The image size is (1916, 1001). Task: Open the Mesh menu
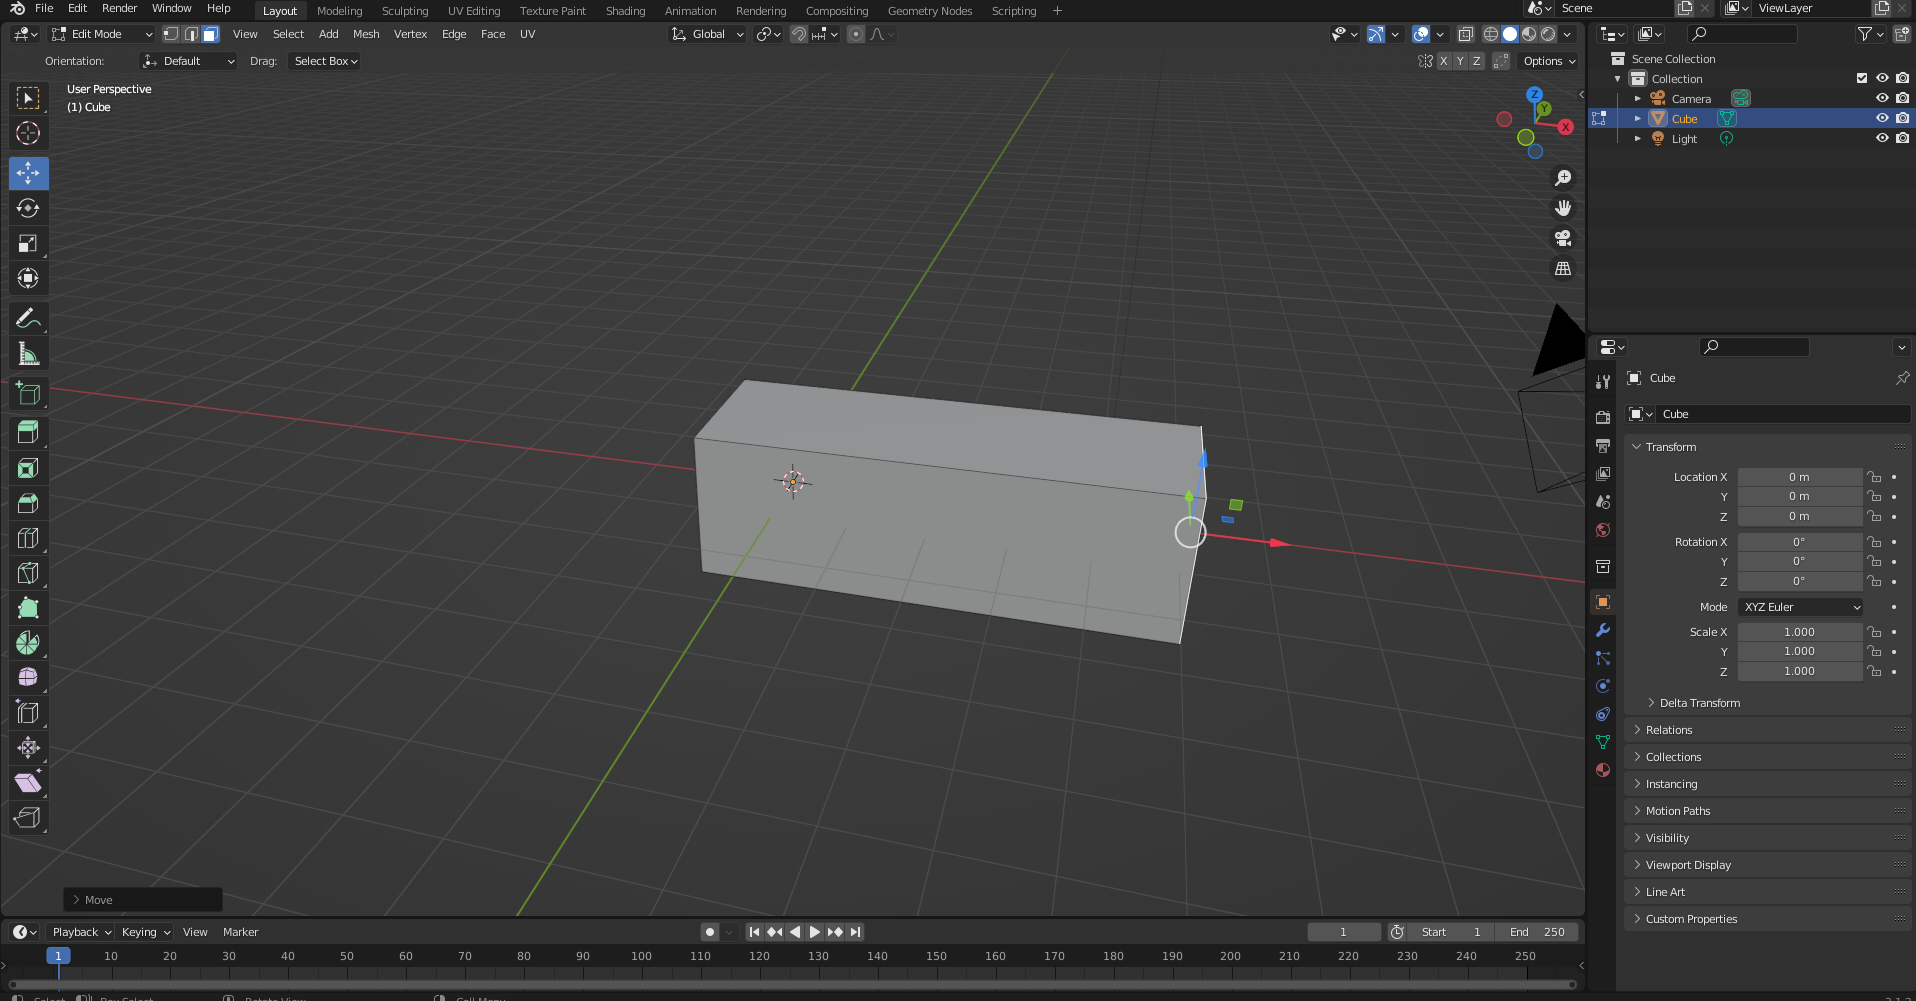(x=366, y=34)
